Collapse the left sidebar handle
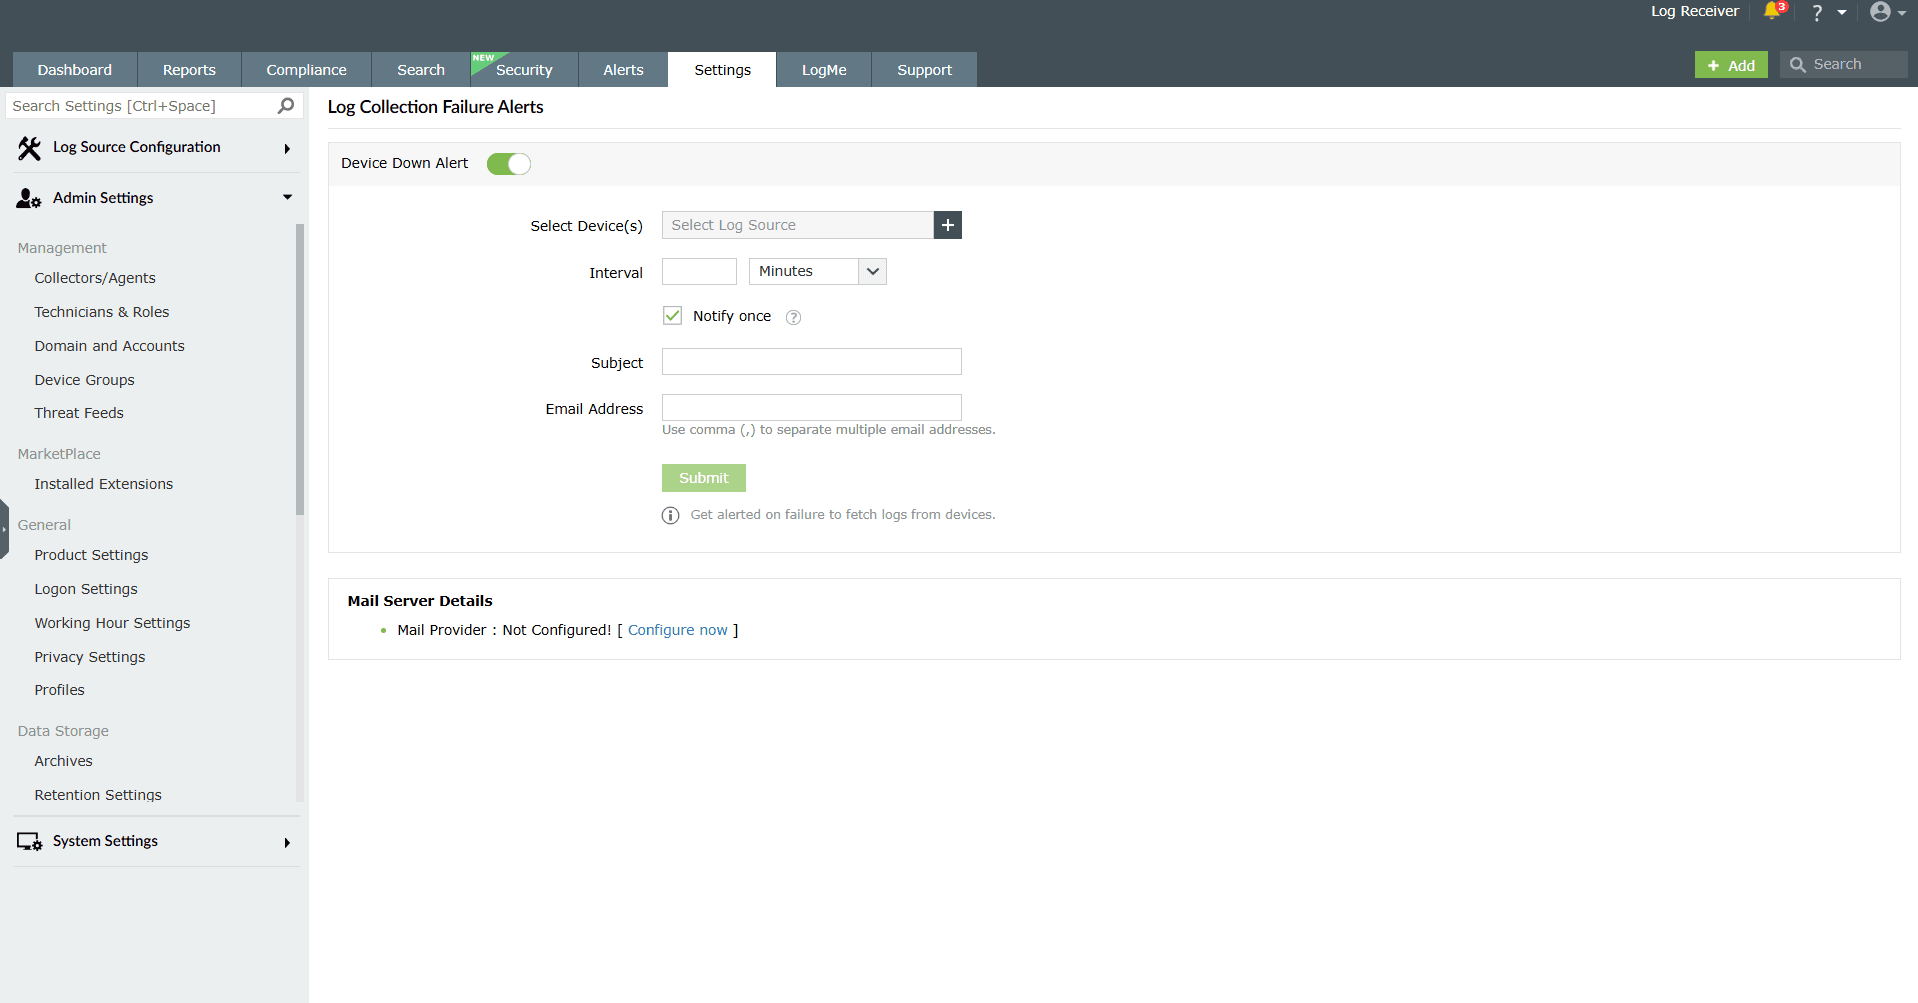 click(4, 529)
